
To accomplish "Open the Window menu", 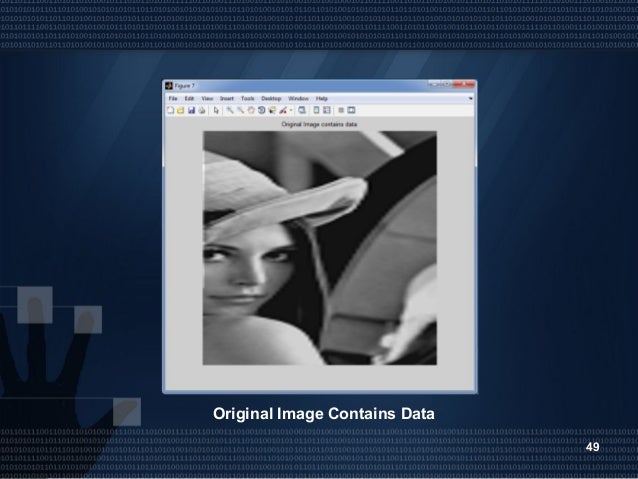I will 298,98.
